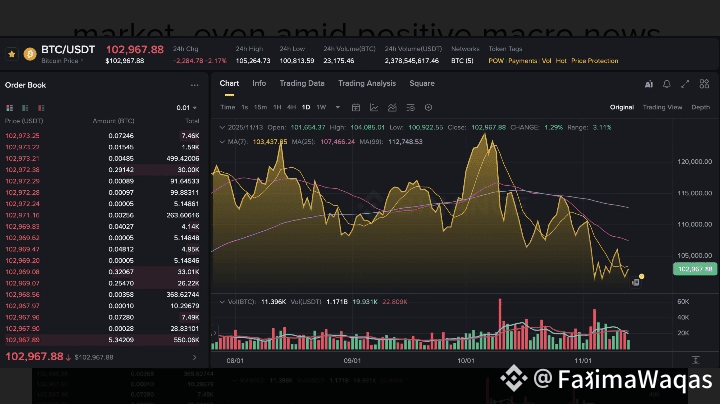
Task: Show bids-only order book view
Action: click(25, 108)
